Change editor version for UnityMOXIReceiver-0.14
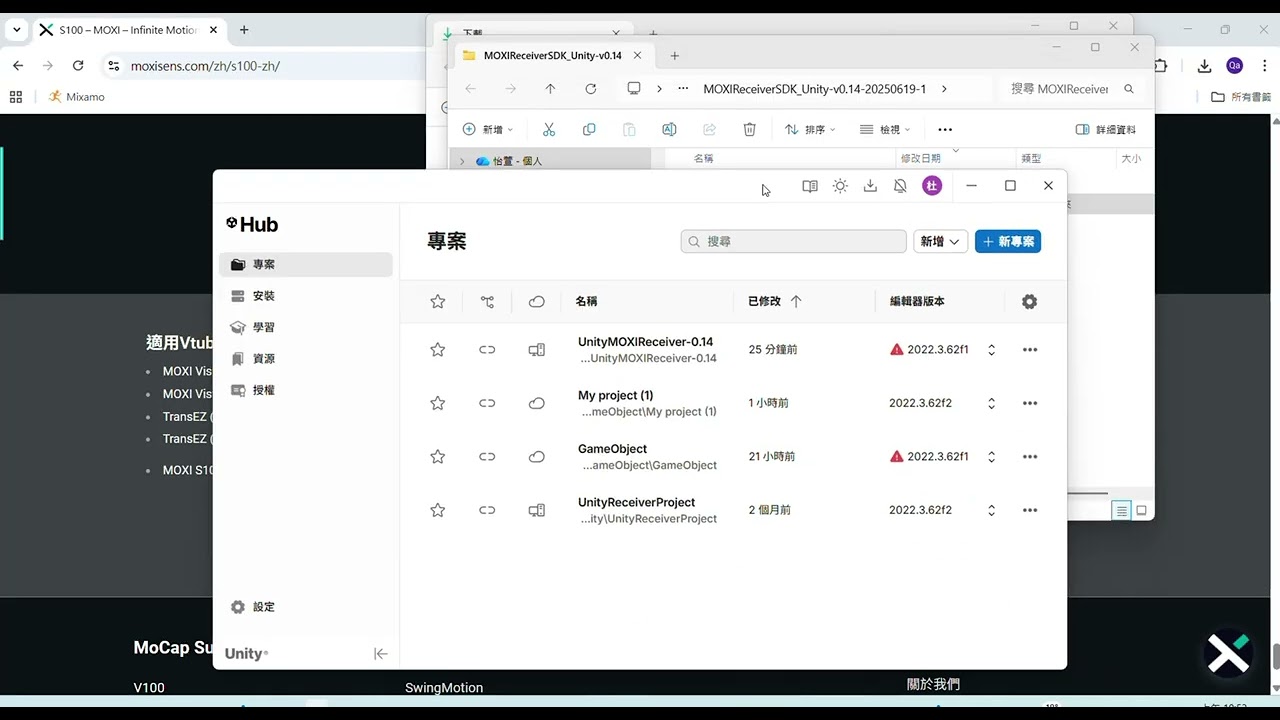Image resolution: width=1280 pixels, height=720 pixels. (x=991, y=350)
